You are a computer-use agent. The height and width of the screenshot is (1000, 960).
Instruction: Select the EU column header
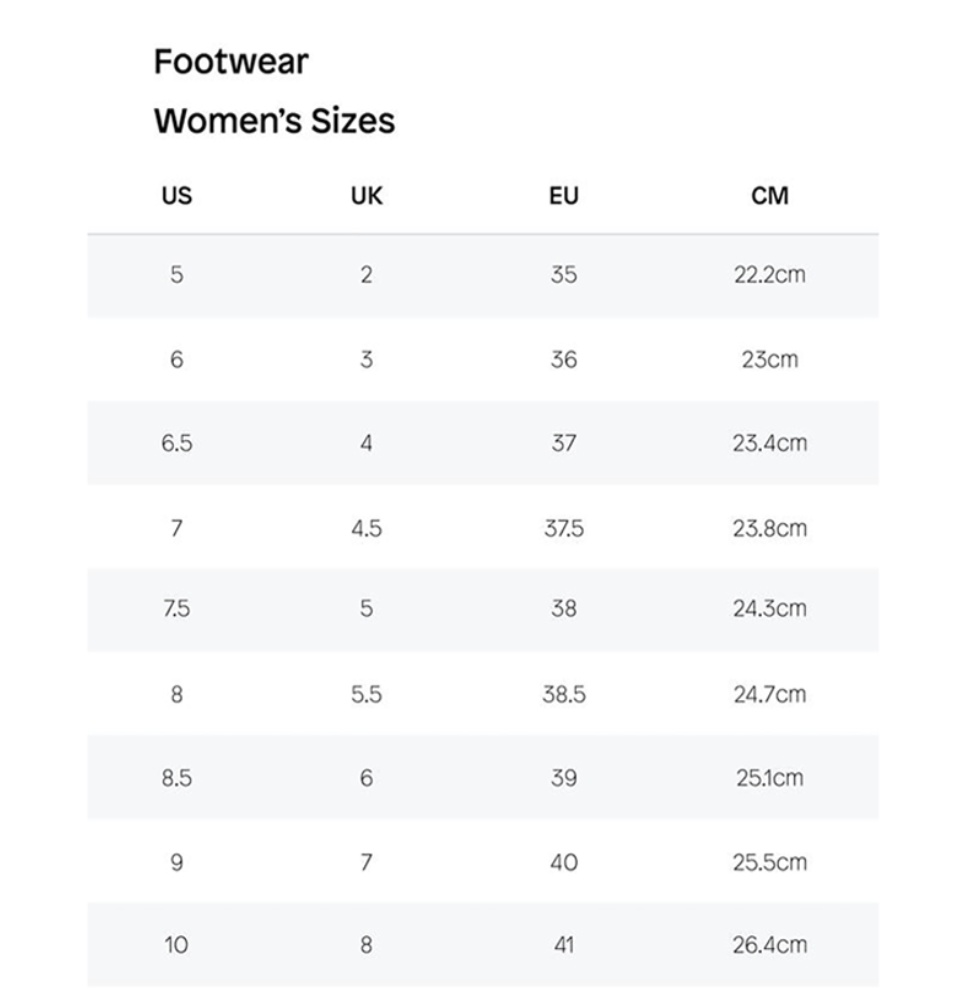[x=564, y=196]
